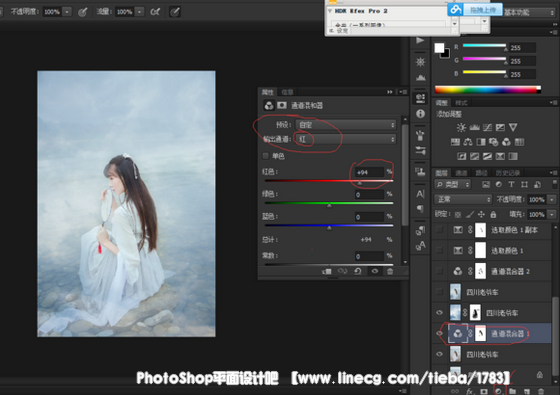Open the 流量 100% arrow in options bar
The image size is (560, 395).
click(140, 12)
